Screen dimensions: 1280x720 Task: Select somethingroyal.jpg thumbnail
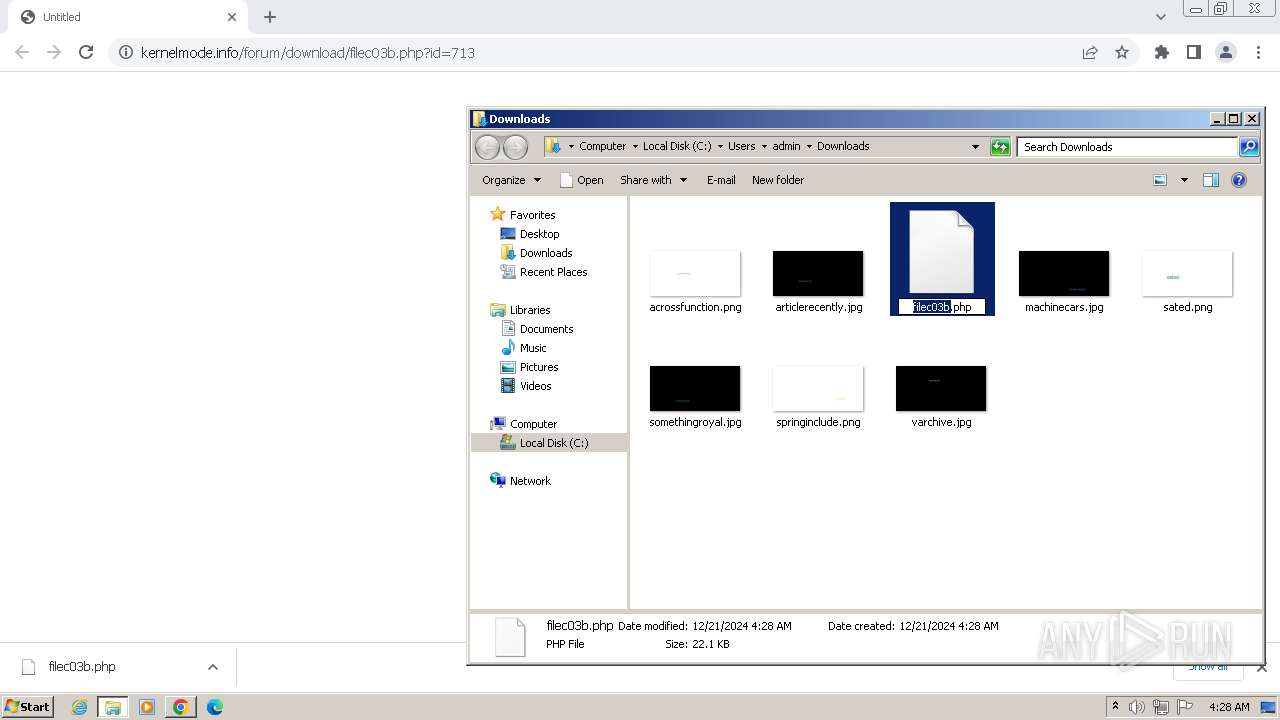695,389
